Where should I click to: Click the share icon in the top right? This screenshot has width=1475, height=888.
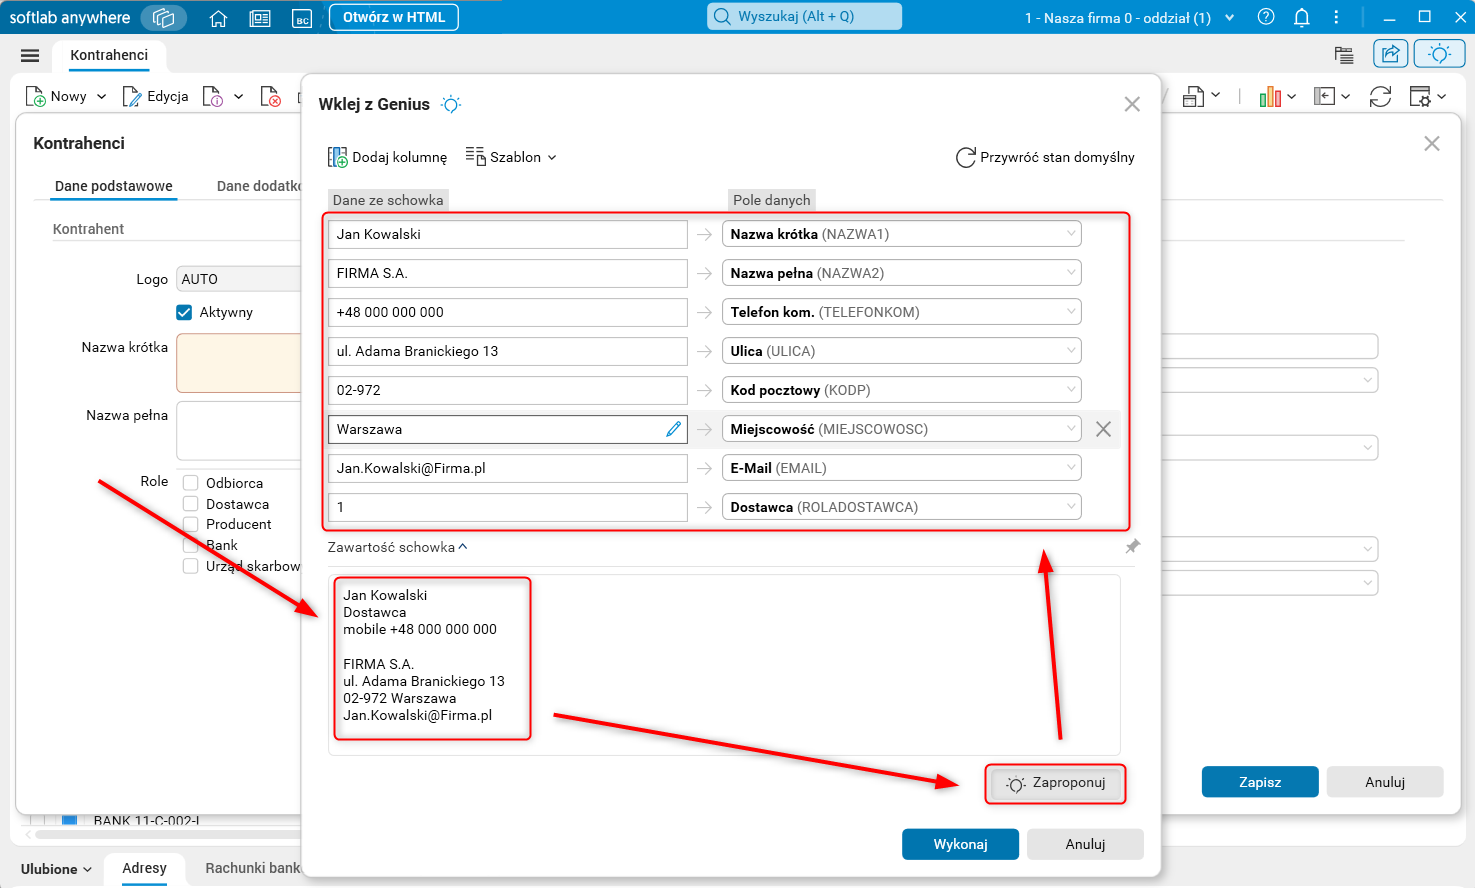click(x=1391, y=54)
